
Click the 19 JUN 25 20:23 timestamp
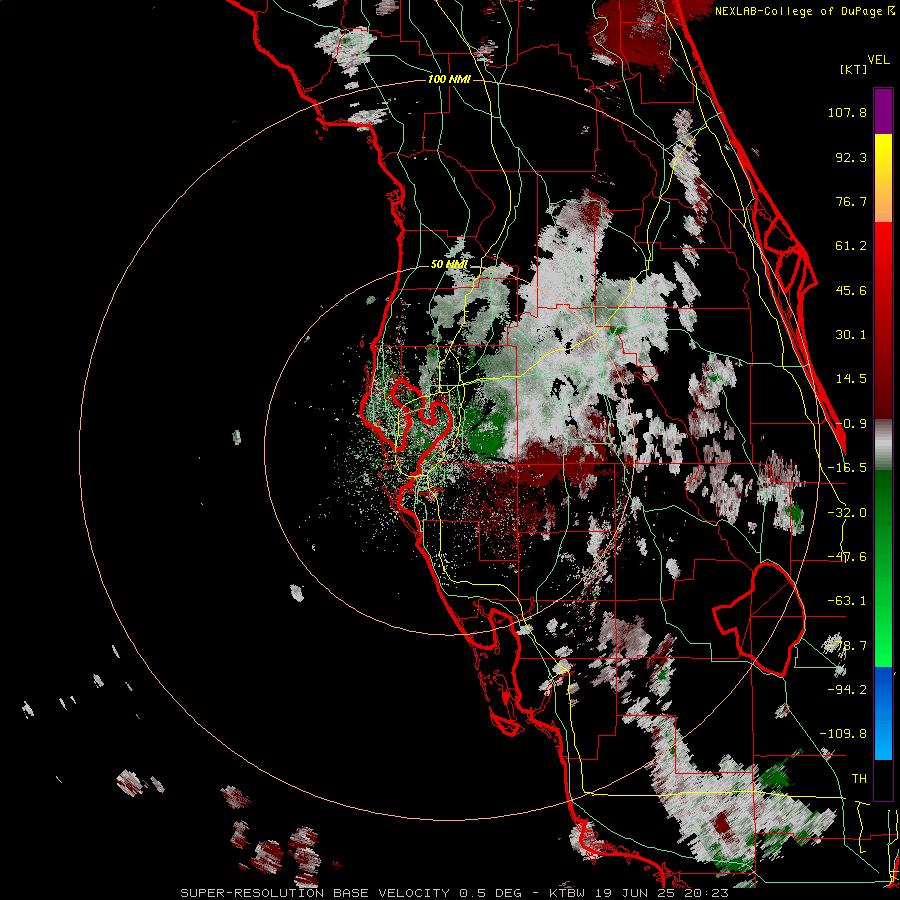pyautogui.click(x=662, y=893)
